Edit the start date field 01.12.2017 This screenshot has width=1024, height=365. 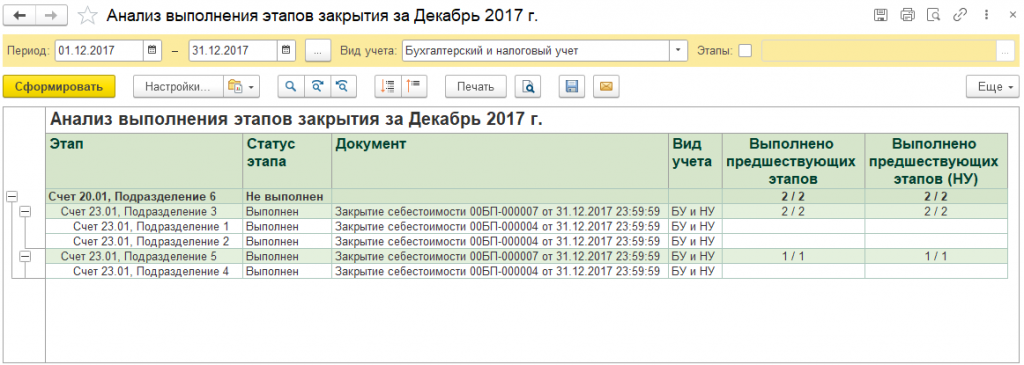click(x=99, y=50)
